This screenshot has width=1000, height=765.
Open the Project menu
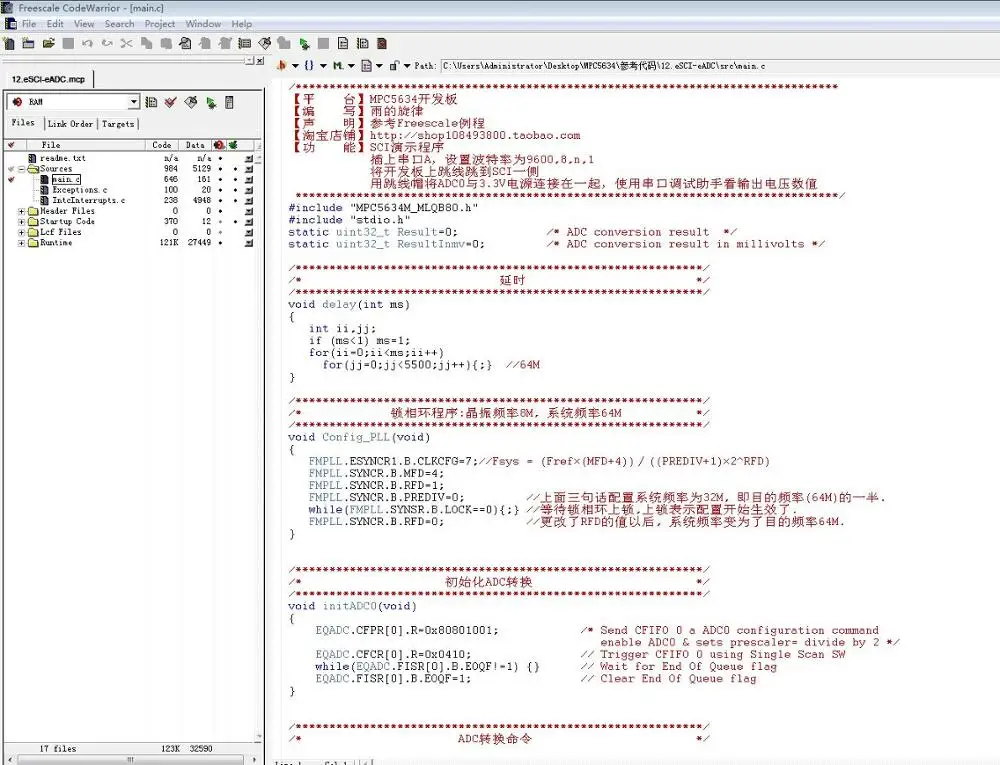click(160, 24)
